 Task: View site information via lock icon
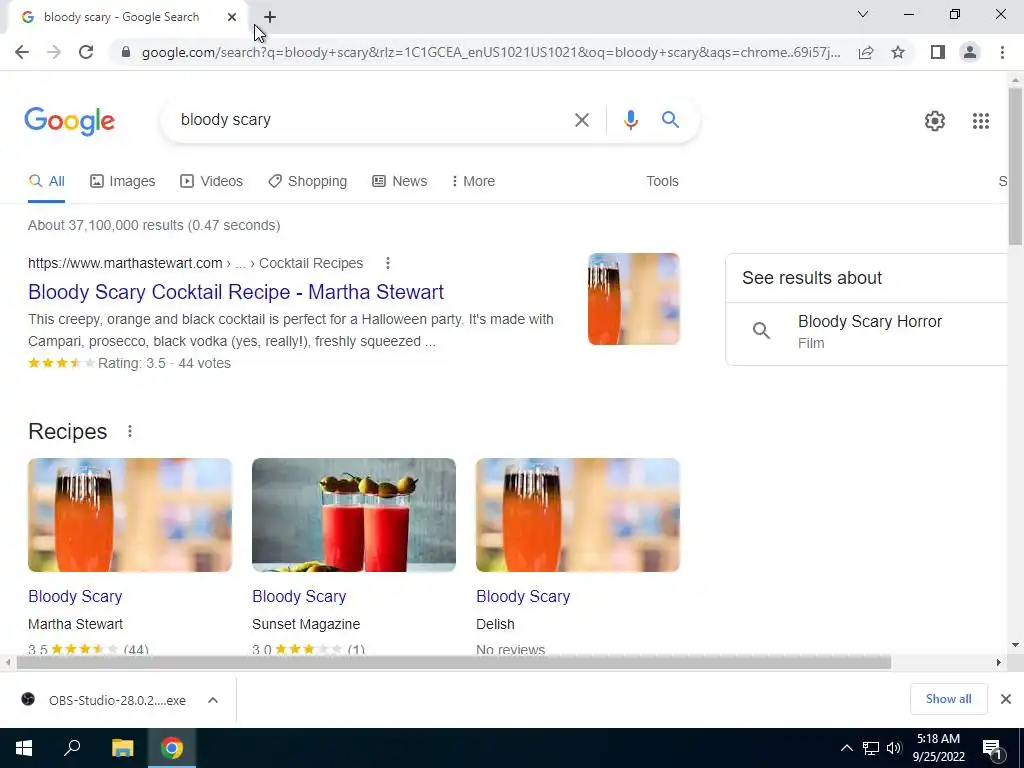point(126,52)
